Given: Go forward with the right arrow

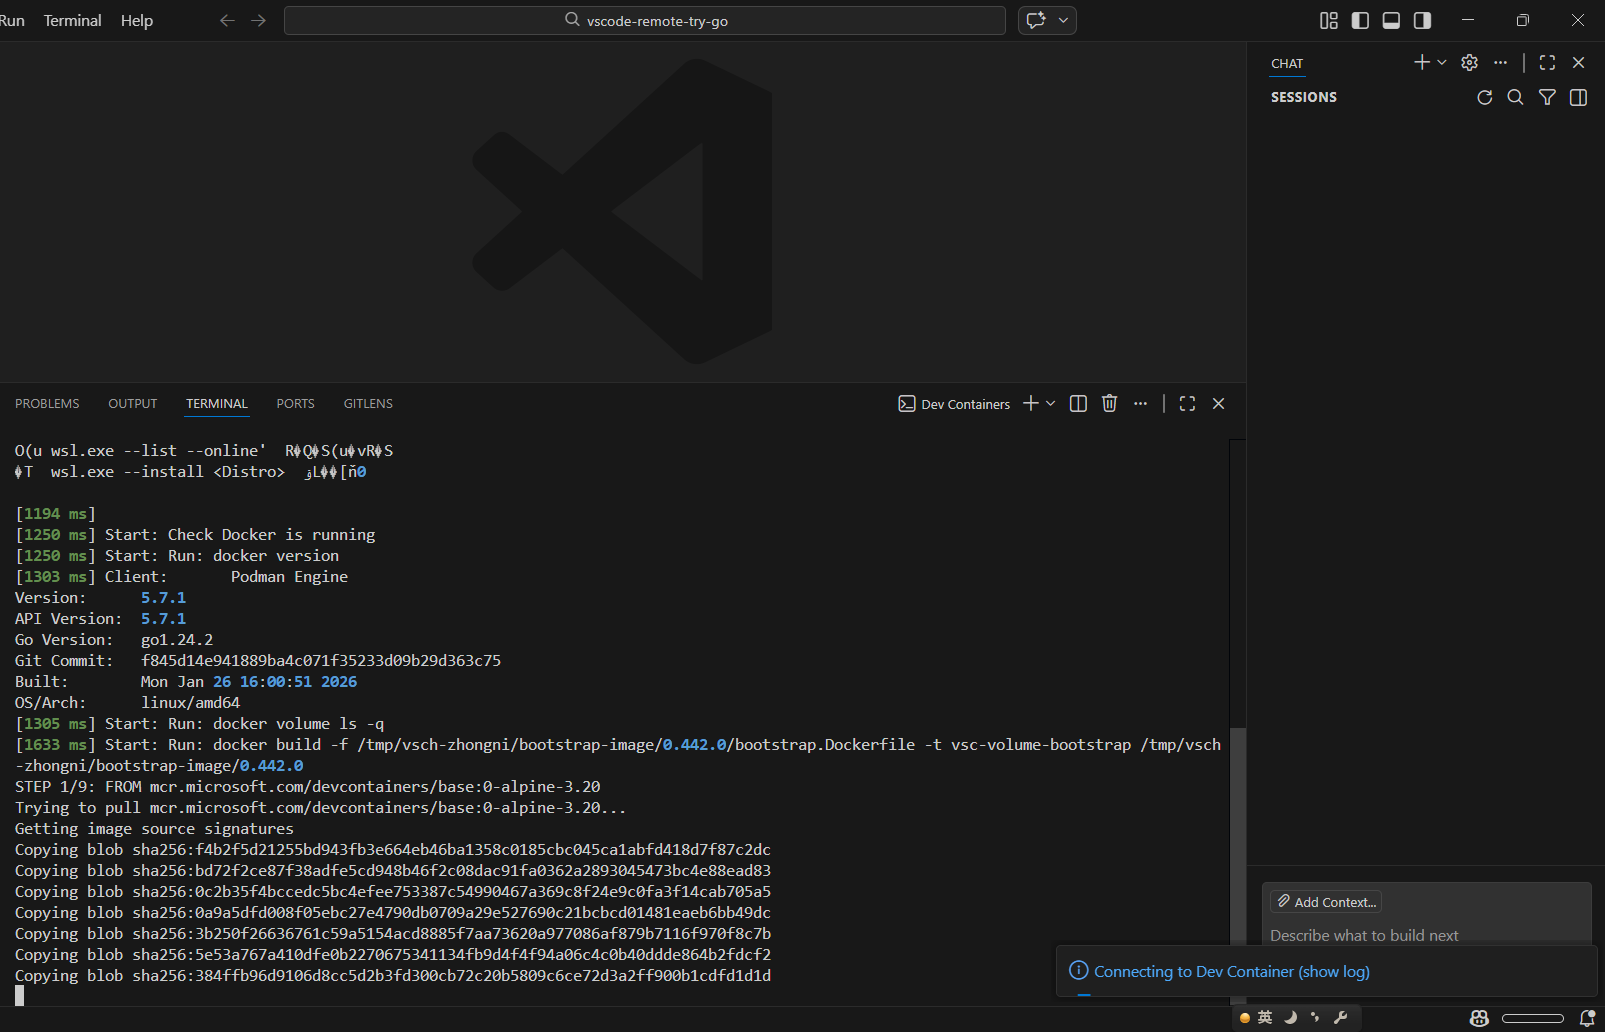Looking at the screenshot, I should click(259, 20).
